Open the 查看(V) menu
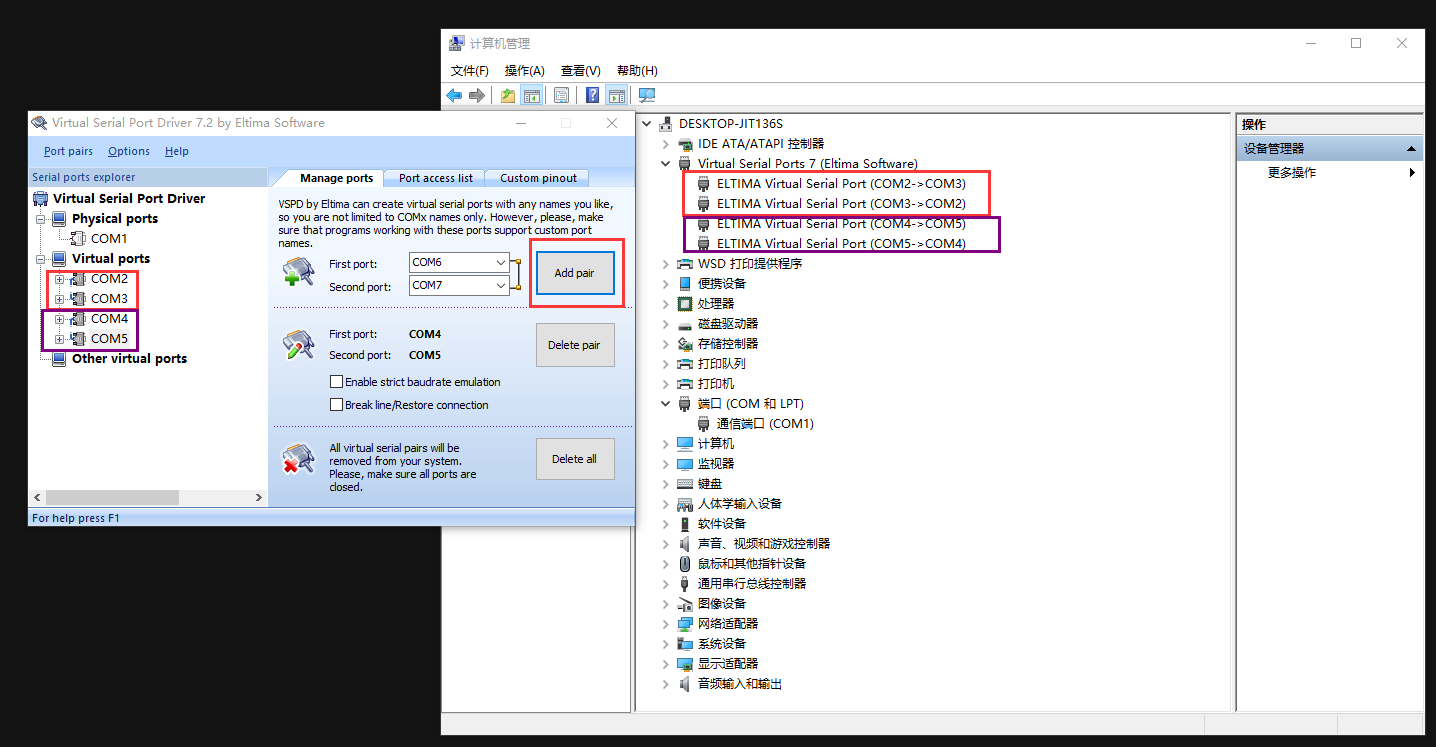 (581, 71)
